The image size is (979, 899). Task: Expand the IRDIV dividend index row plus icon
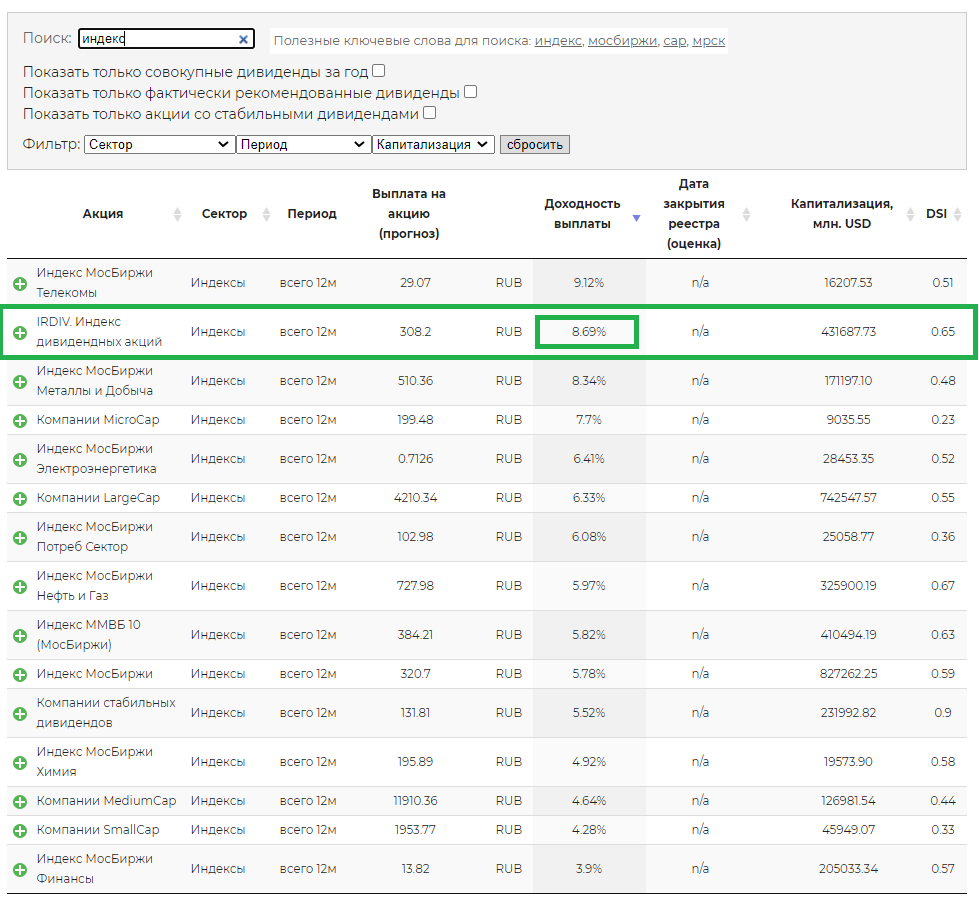pyautogui.click(x=20, y=332)
